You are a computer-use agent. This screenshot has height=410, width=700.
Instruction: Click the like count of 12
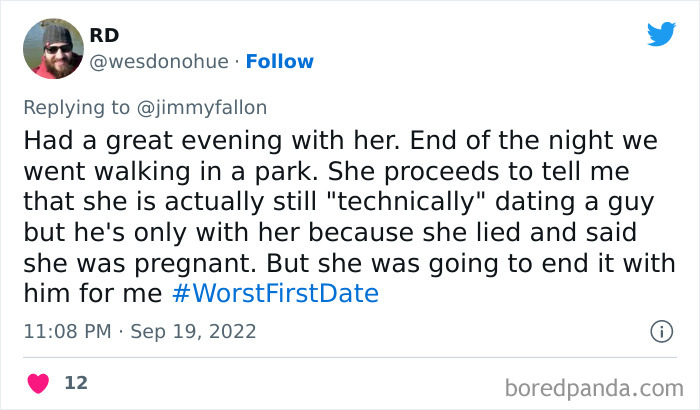[x=75, y=382]
